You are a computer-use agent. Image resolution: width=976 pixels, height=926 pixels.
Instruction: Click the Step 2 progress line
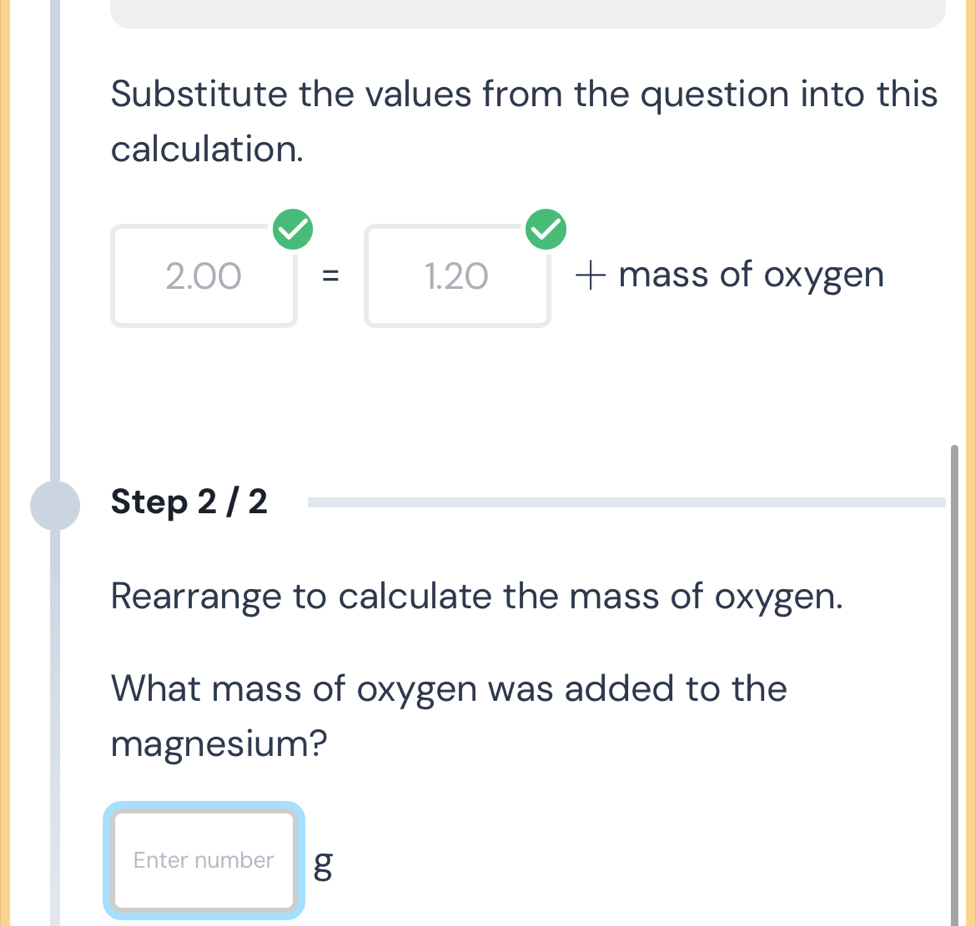[620, 503]
